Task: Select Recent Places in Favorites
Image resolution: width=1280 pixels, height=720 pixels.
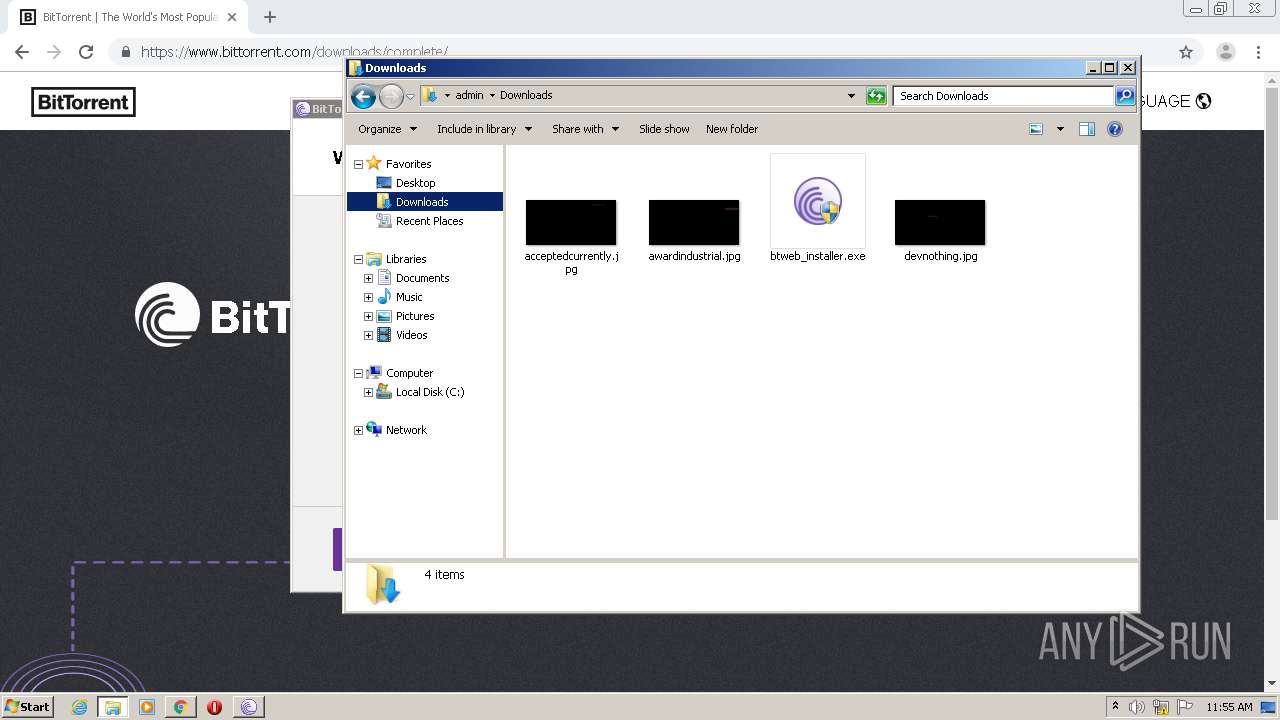Action: pyautogui.click(x=429, y=221)
